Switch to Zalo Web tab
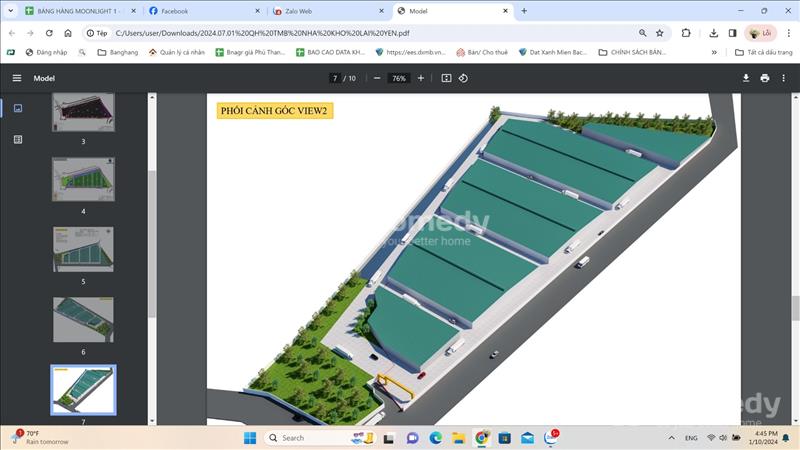 (x=328, y=11)
